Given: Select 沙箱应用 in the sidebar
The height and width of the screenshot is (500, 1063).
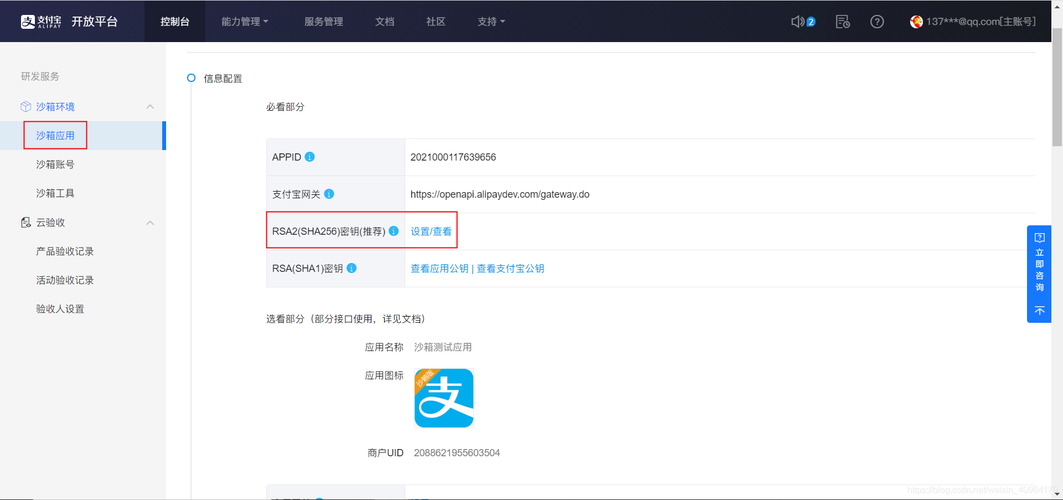Looking at the screenshot, I should [83, 136].
